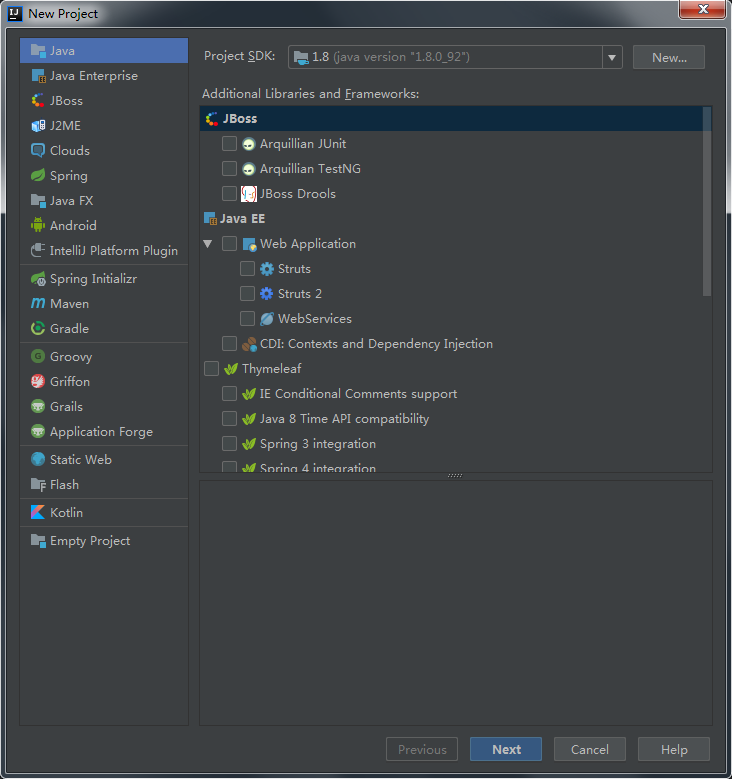Check the Struts checkbox
This screenshot has width=732, height=779.
(247, 268)
